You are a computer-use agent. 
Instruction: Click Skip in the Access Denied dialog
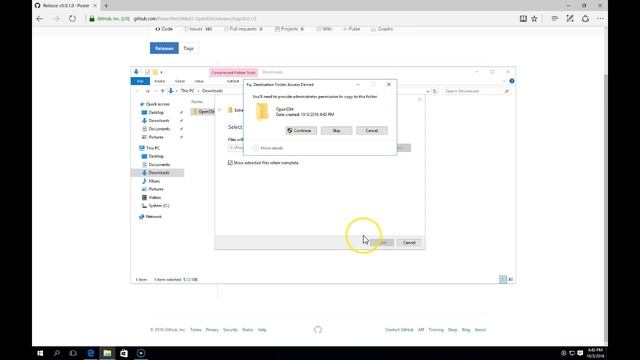336,131
